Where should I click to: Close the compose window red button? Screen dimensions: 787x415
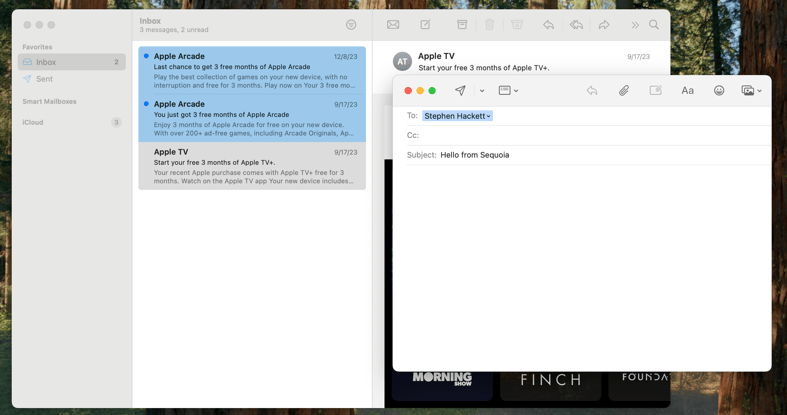click(x=408, y=90)
